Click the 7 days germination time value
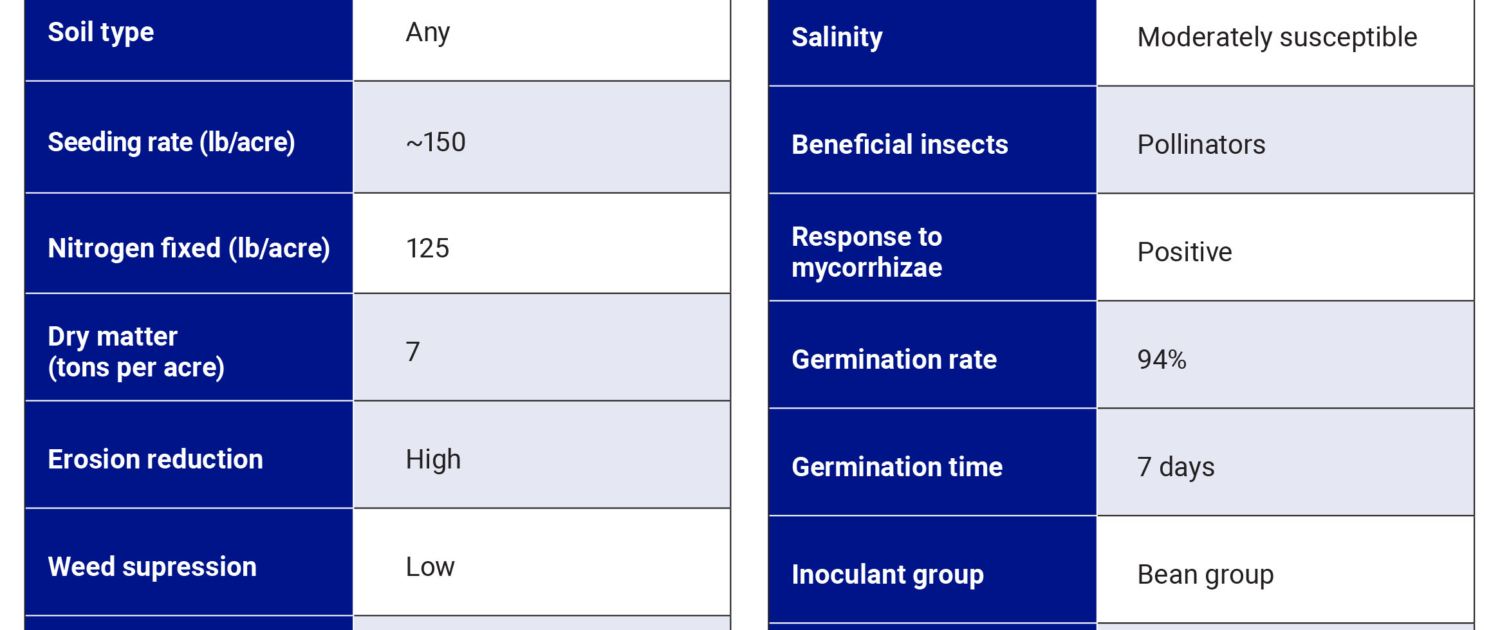 click(x=1176, y=467)
